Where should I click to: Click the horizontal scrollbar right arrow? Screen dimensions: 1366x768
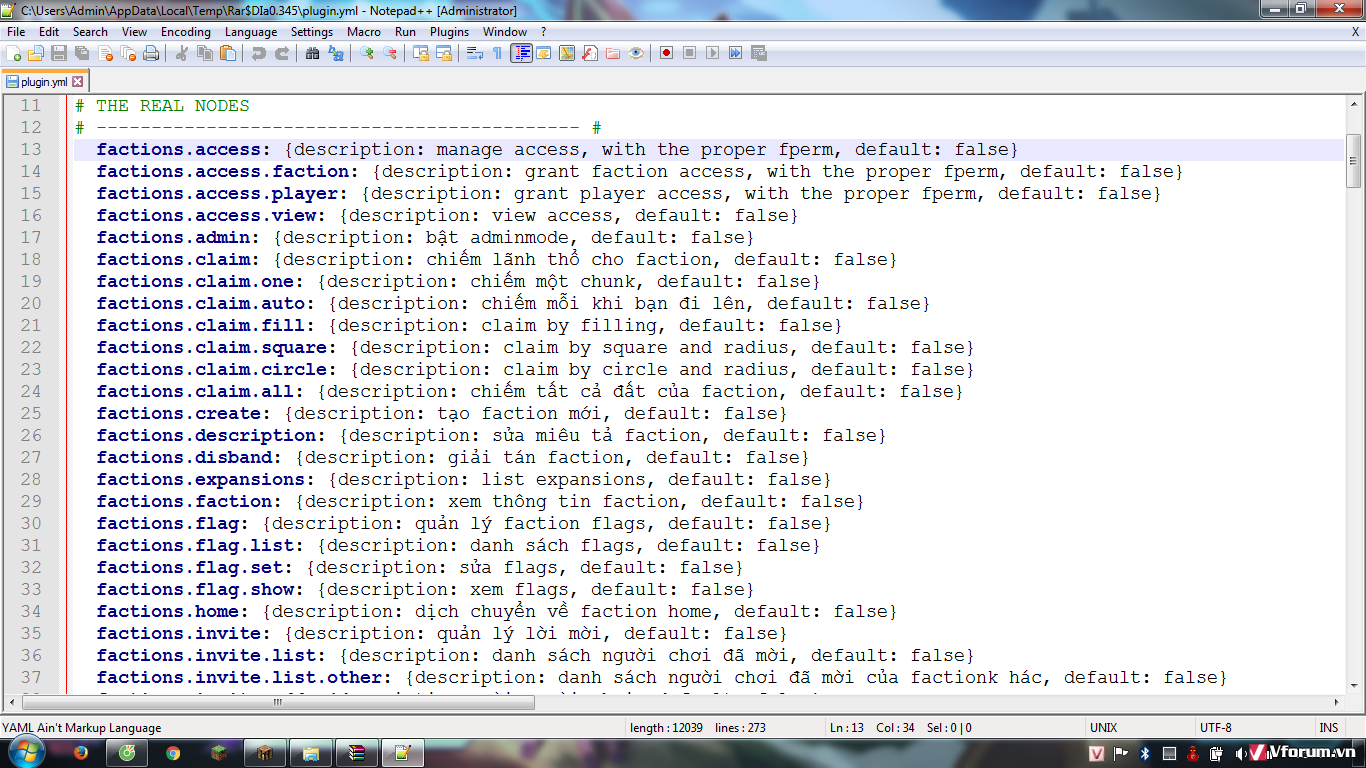click(x=1337, y=703)
